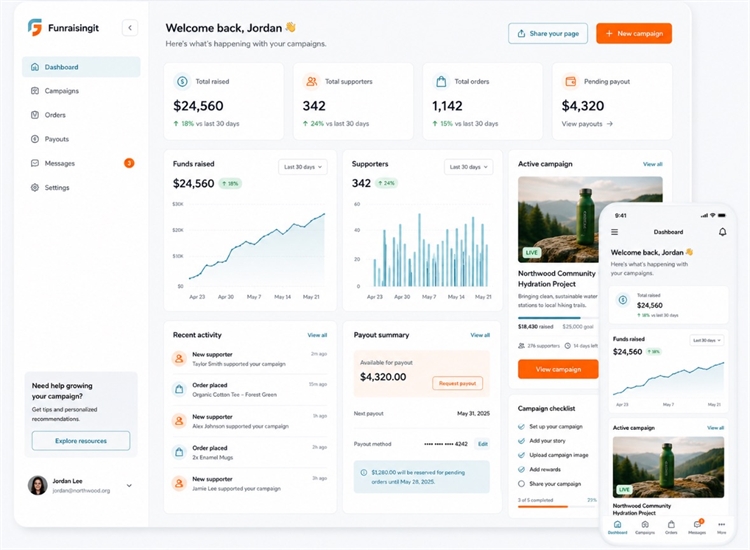Select mobile Campaigns tab

pyautogui.click(x=645, y=527)
